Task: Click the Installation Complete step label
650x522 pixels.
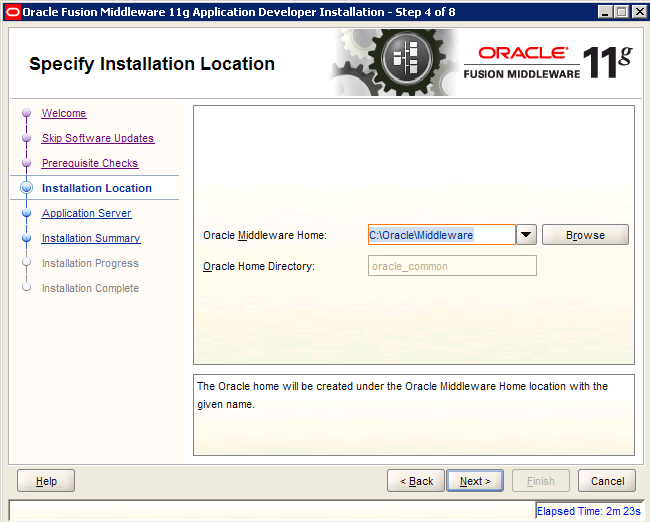Action: click(90, 288)
